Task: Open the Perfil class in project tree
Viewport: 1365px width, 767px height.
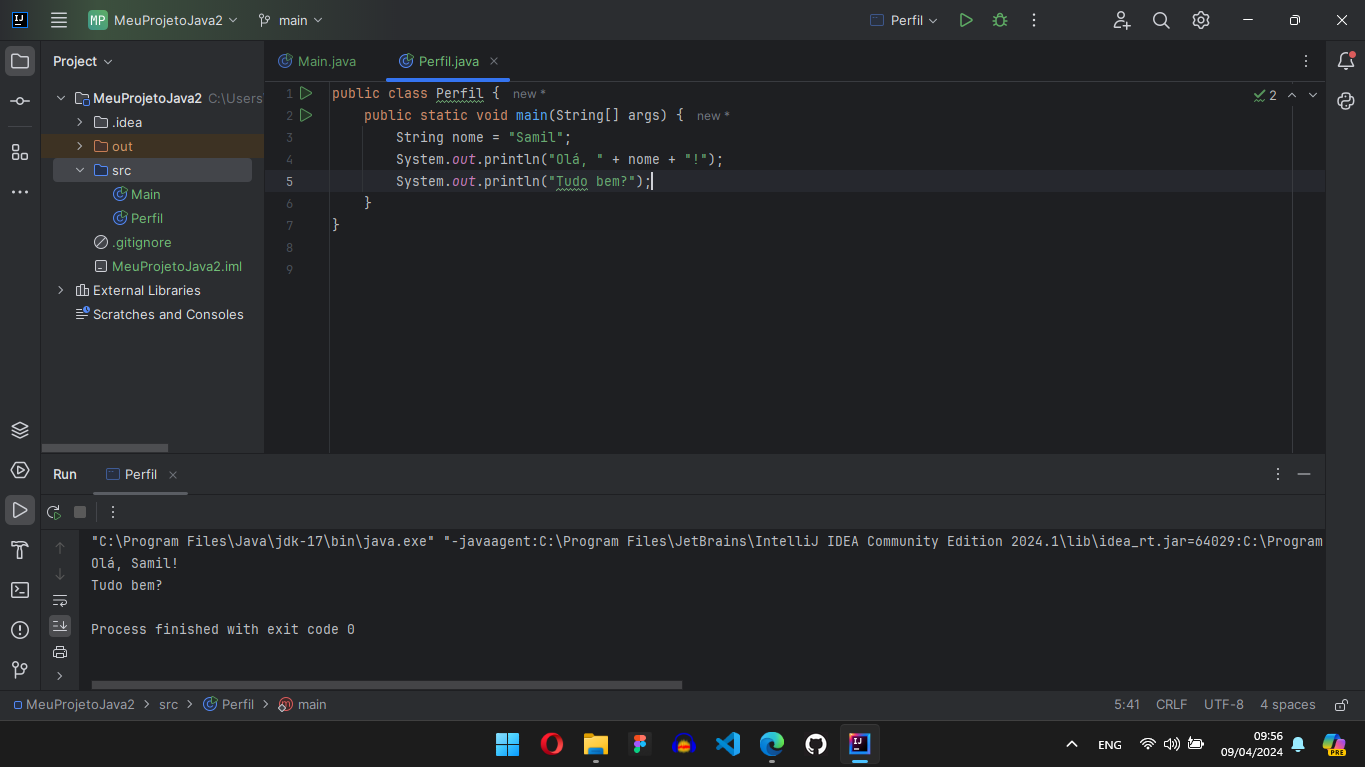Action: pyautogui.click(x=138, y=218)
